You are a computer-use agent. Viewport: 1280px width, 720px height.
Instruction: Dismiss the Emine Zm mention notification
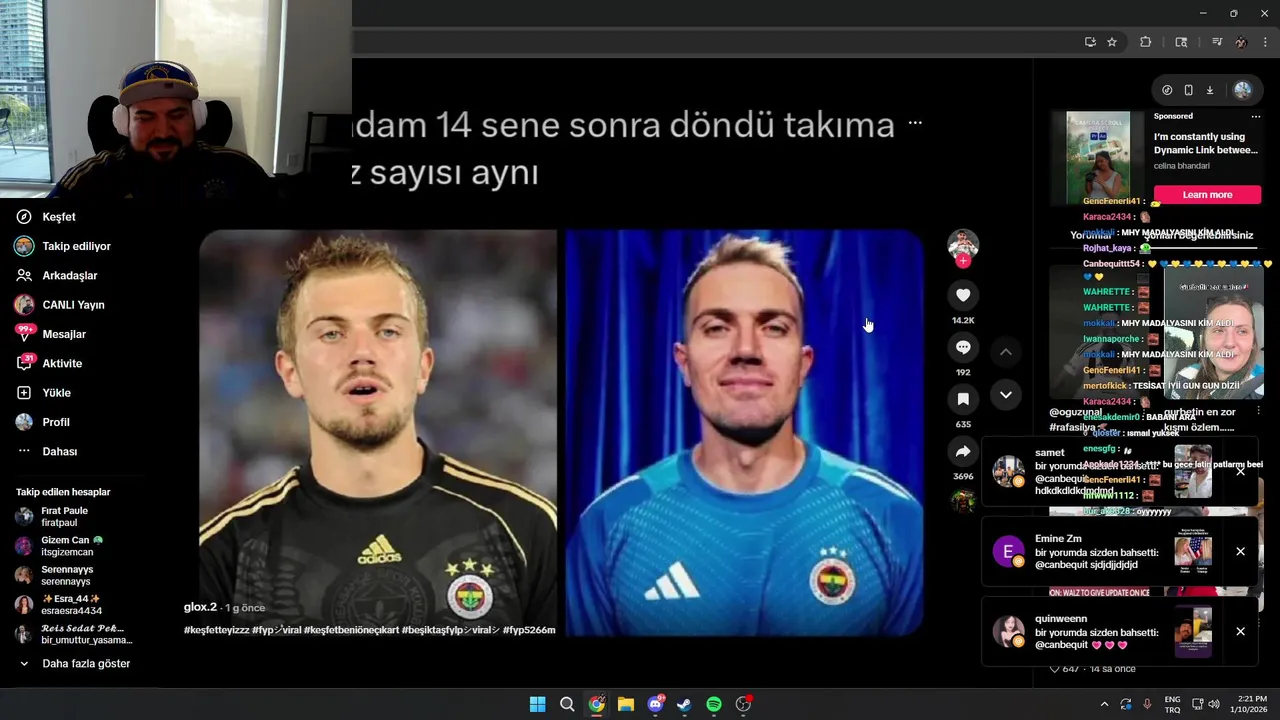click(1240, 551)
